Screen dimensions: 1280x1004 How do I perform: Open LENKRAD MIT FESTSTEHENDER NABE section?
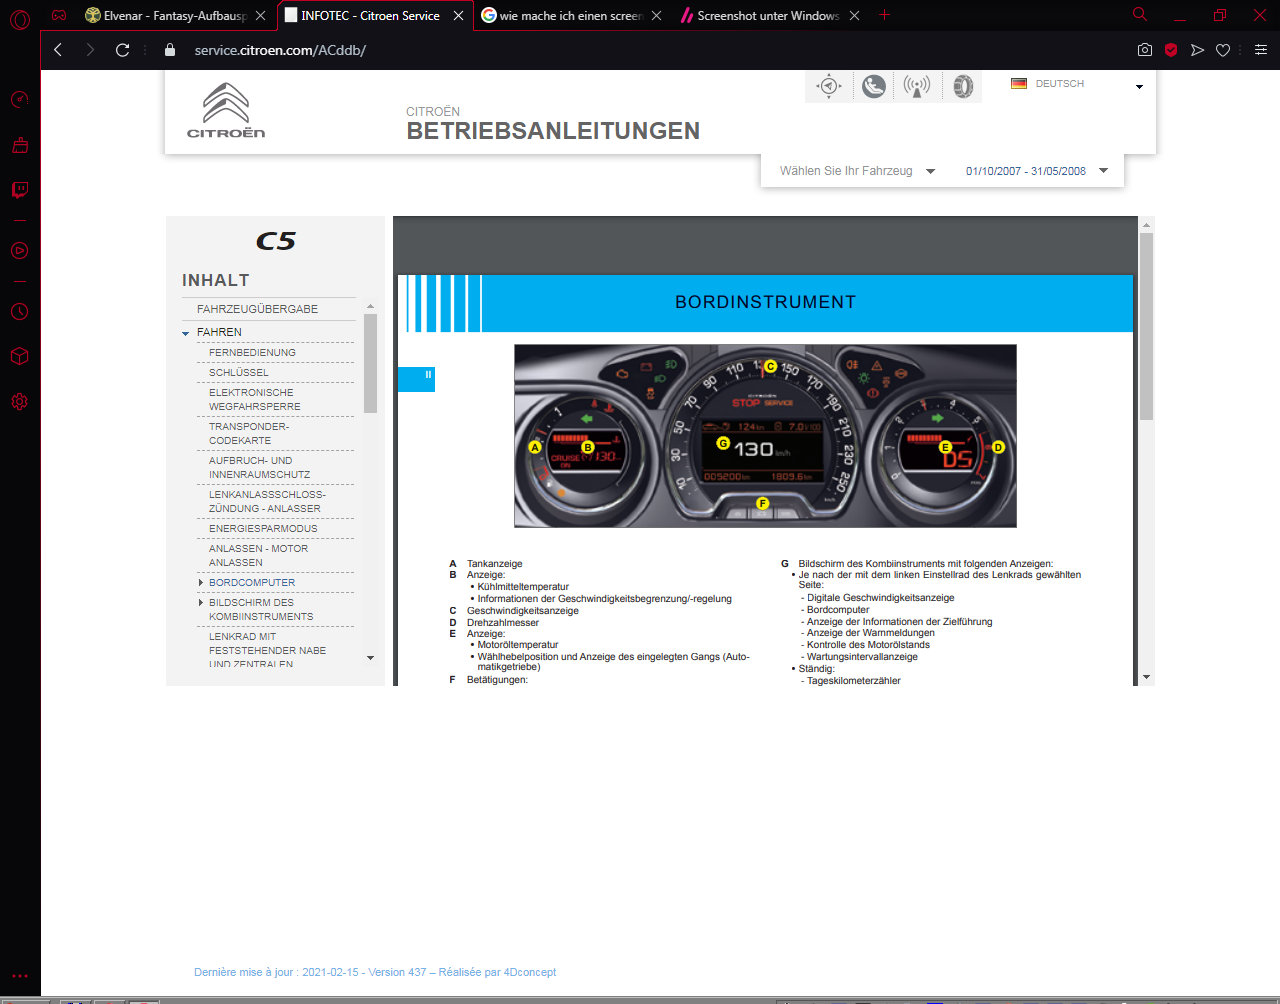tap(267, 650)
